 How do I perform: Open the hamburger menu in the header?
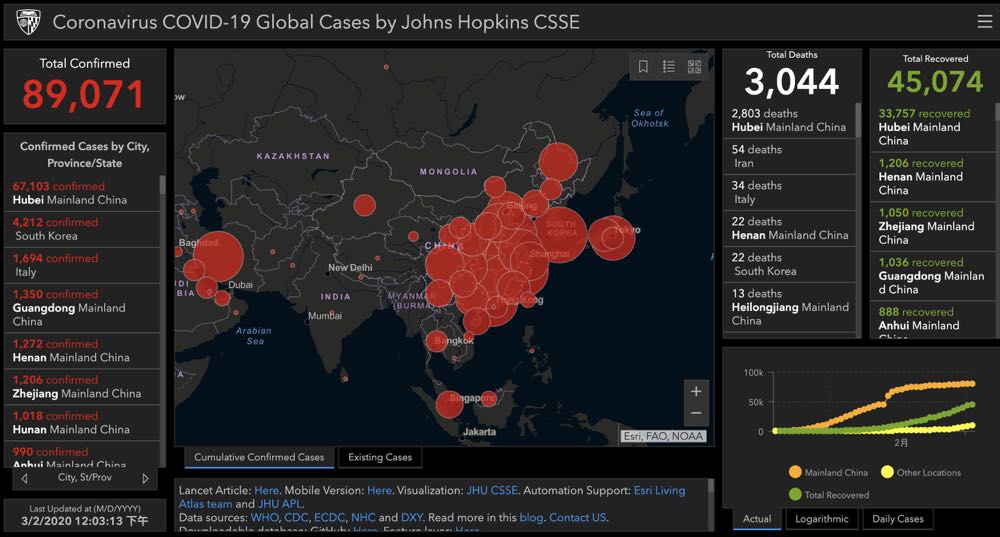pos(984,22)
